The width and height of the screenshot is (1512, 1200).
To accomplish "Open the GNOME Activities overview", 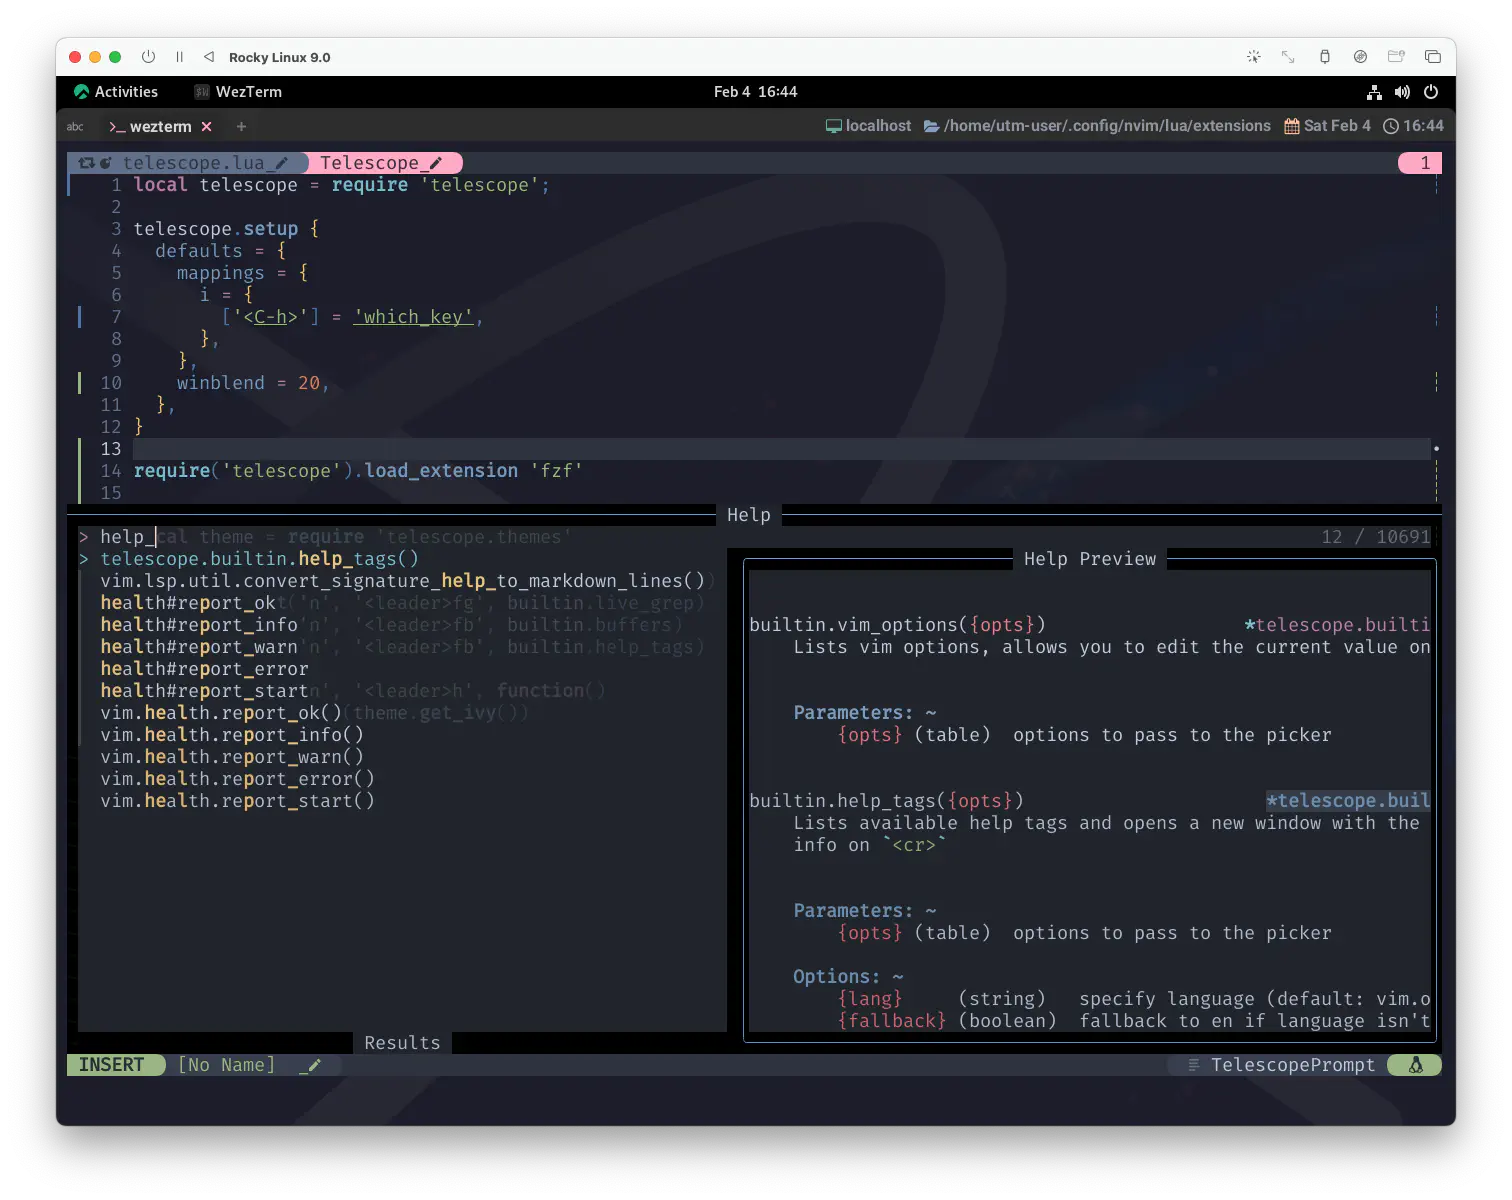I will (116, 92).
